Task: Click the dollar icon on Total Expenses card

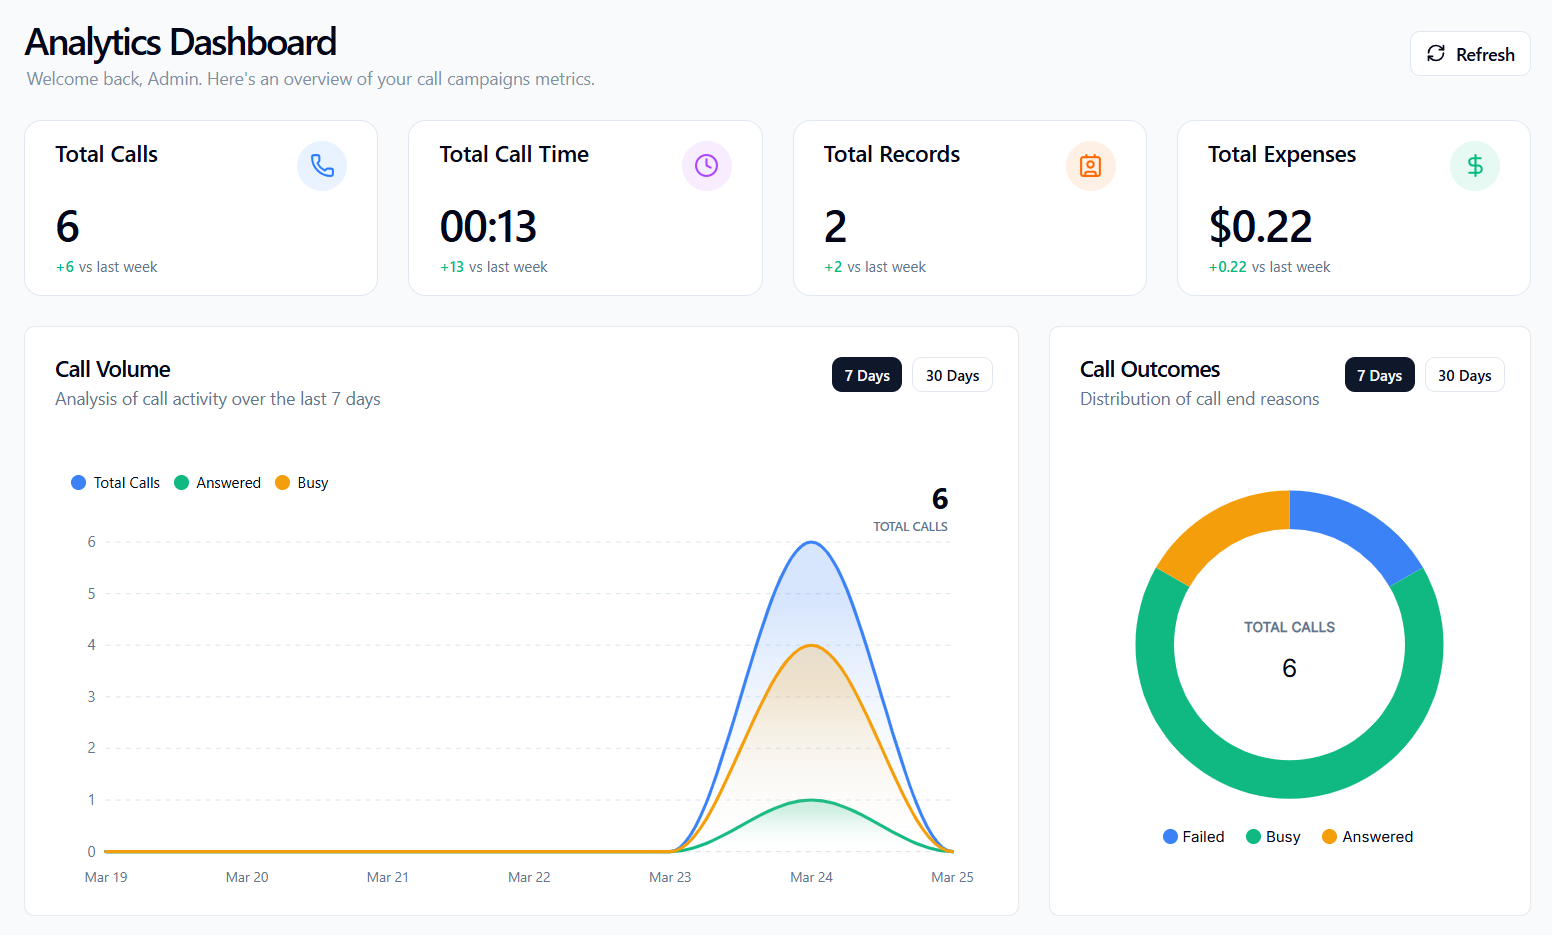Action: click(x=1475, y=166)
